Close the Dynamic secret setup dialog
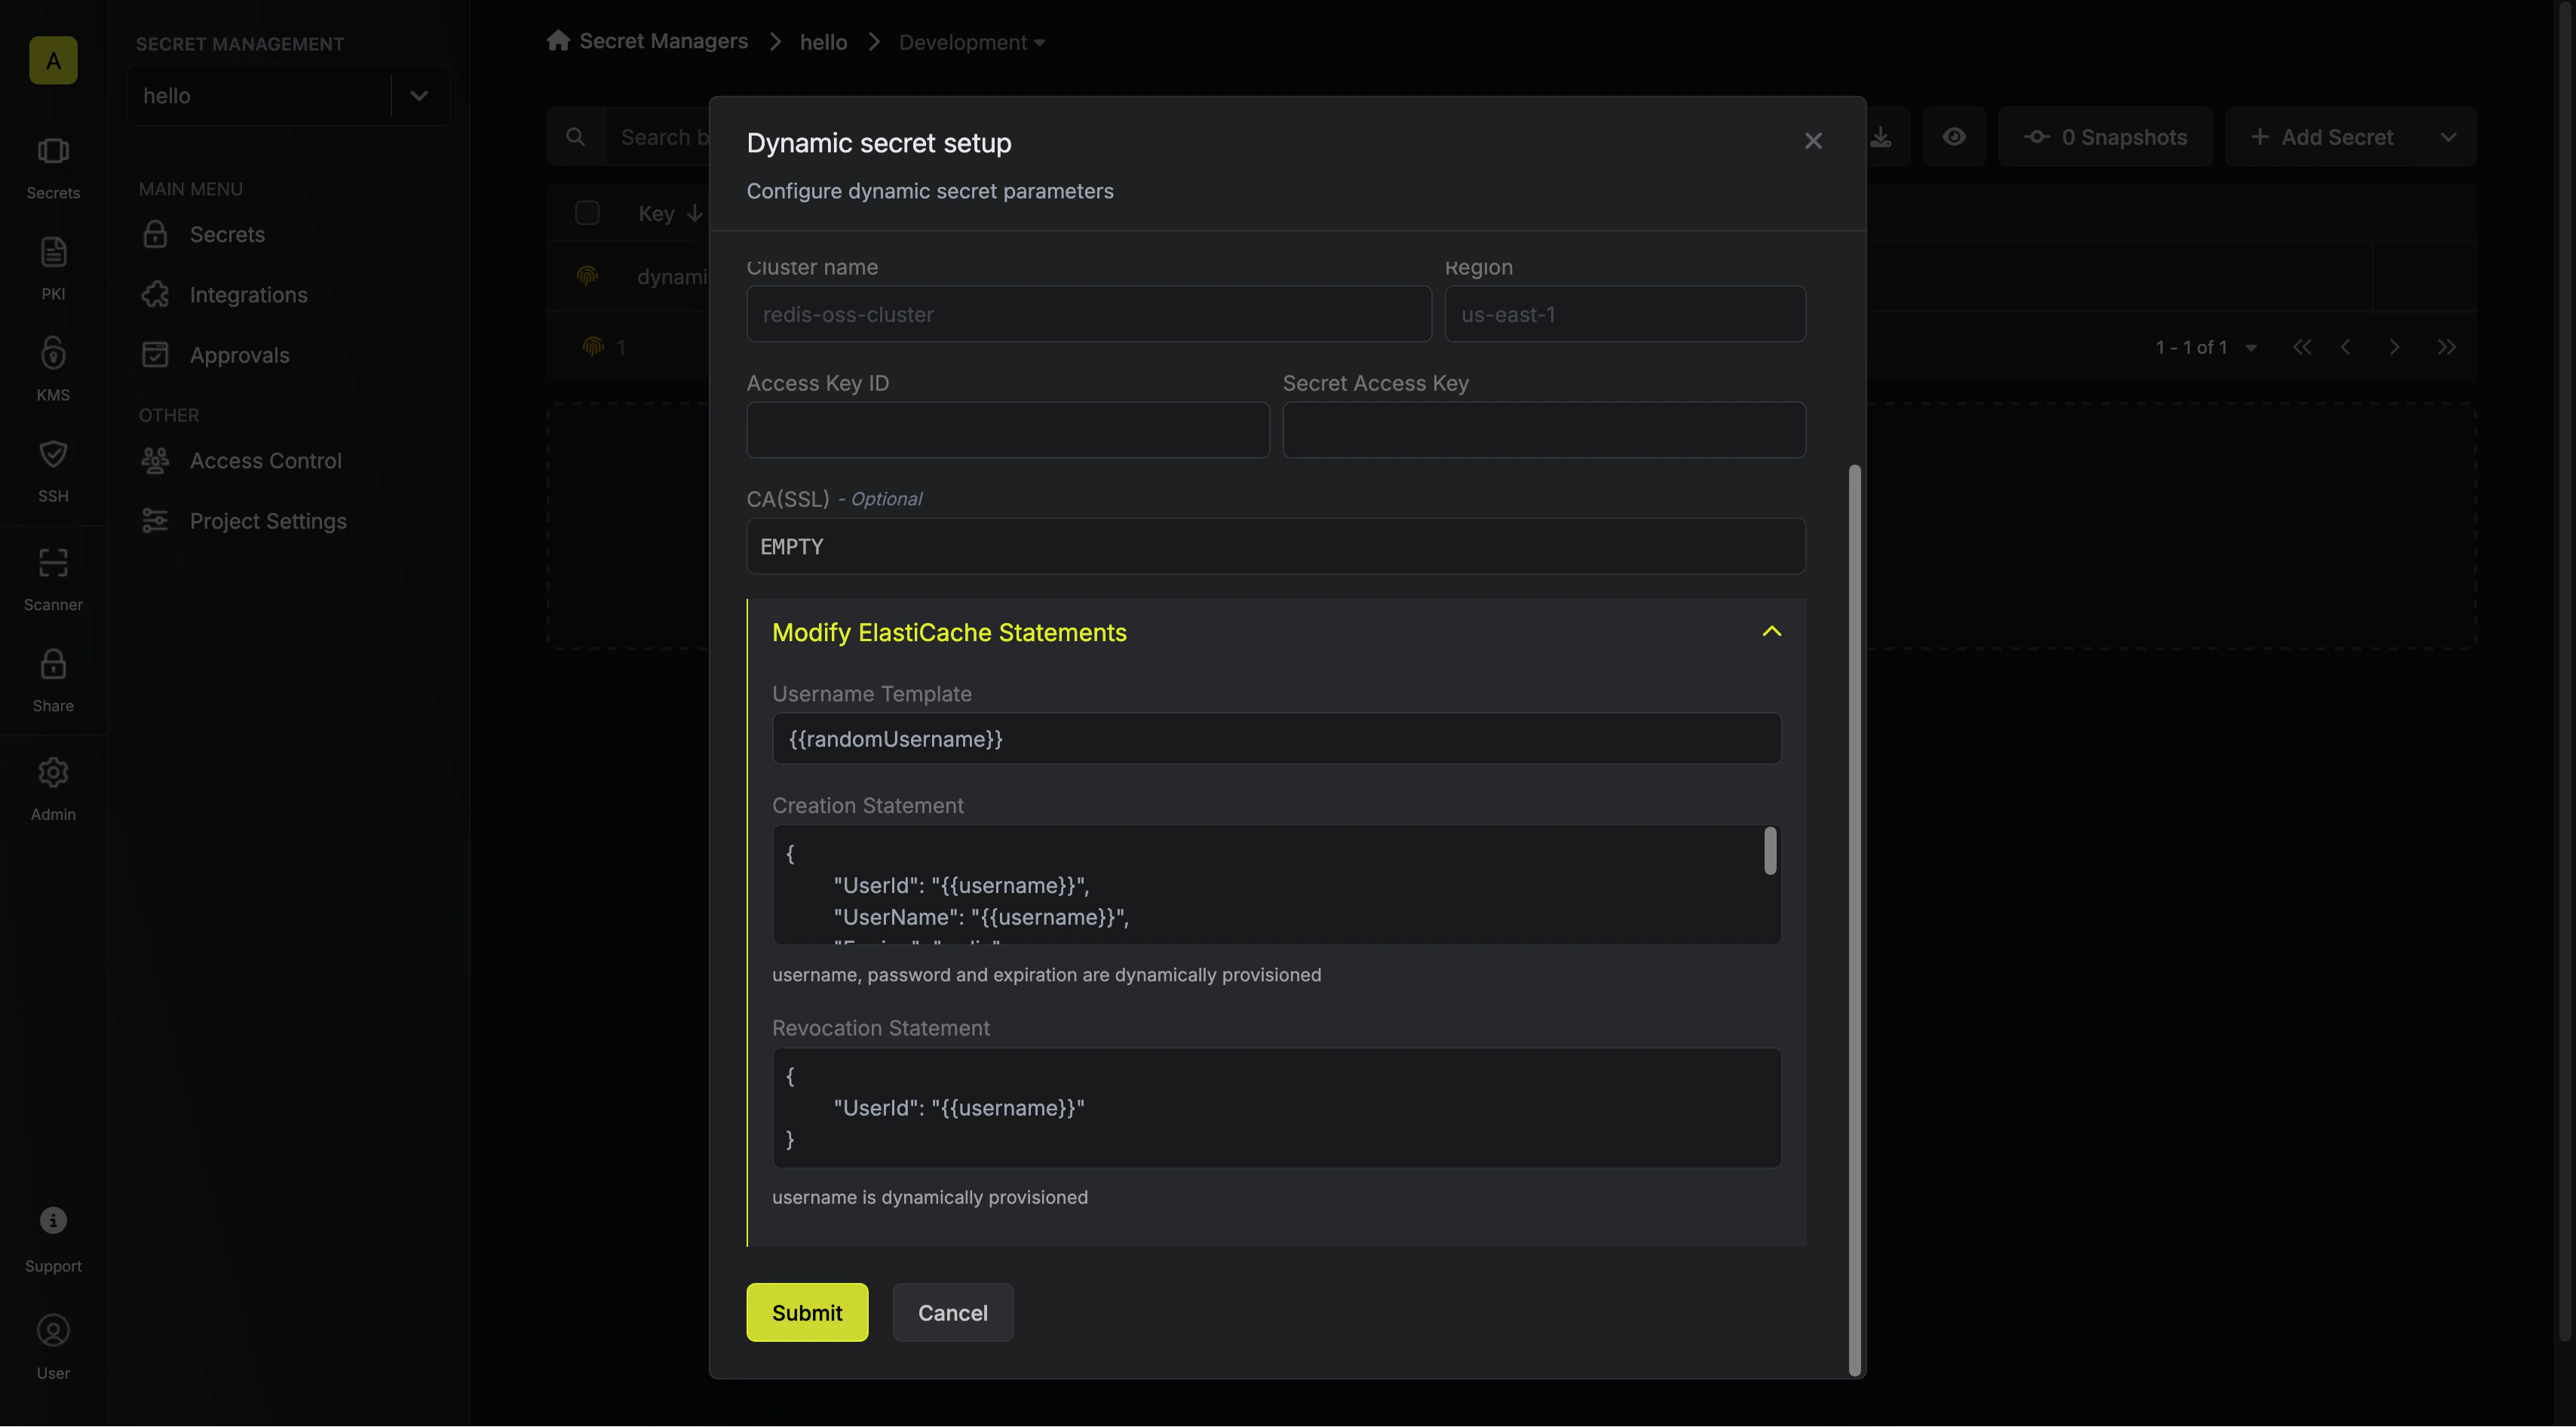Viewport: 2576px width, 1427px height. (1813, 141)
